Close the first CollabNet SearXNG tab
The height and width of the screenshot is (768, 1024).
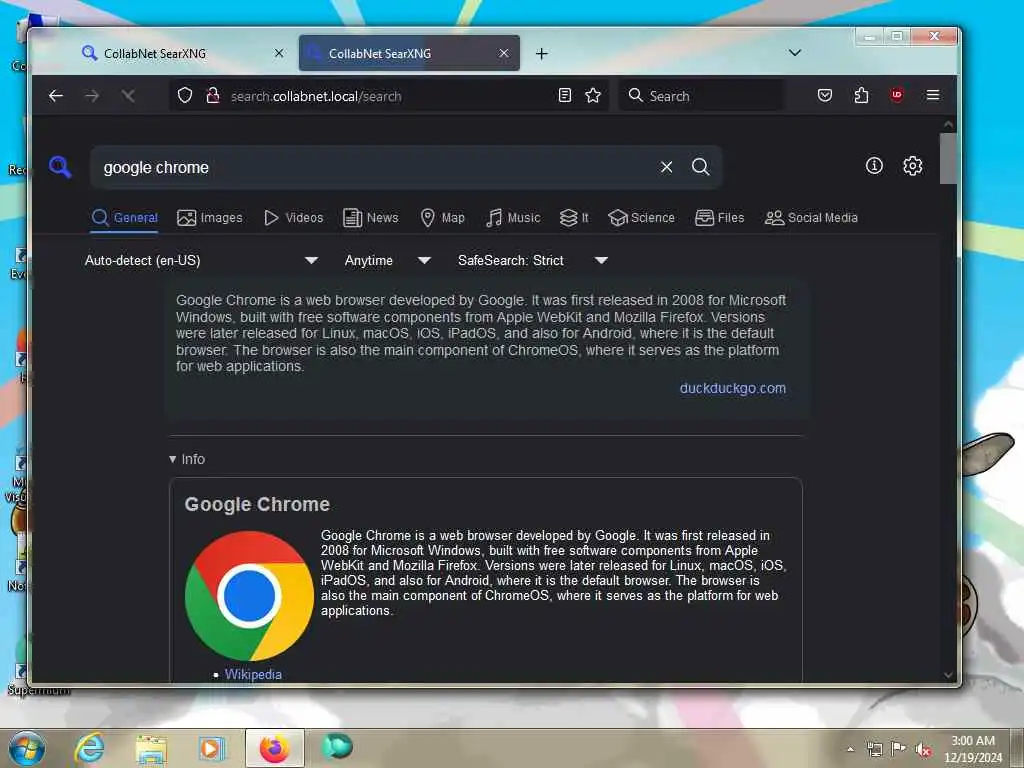tap(279, 53)
